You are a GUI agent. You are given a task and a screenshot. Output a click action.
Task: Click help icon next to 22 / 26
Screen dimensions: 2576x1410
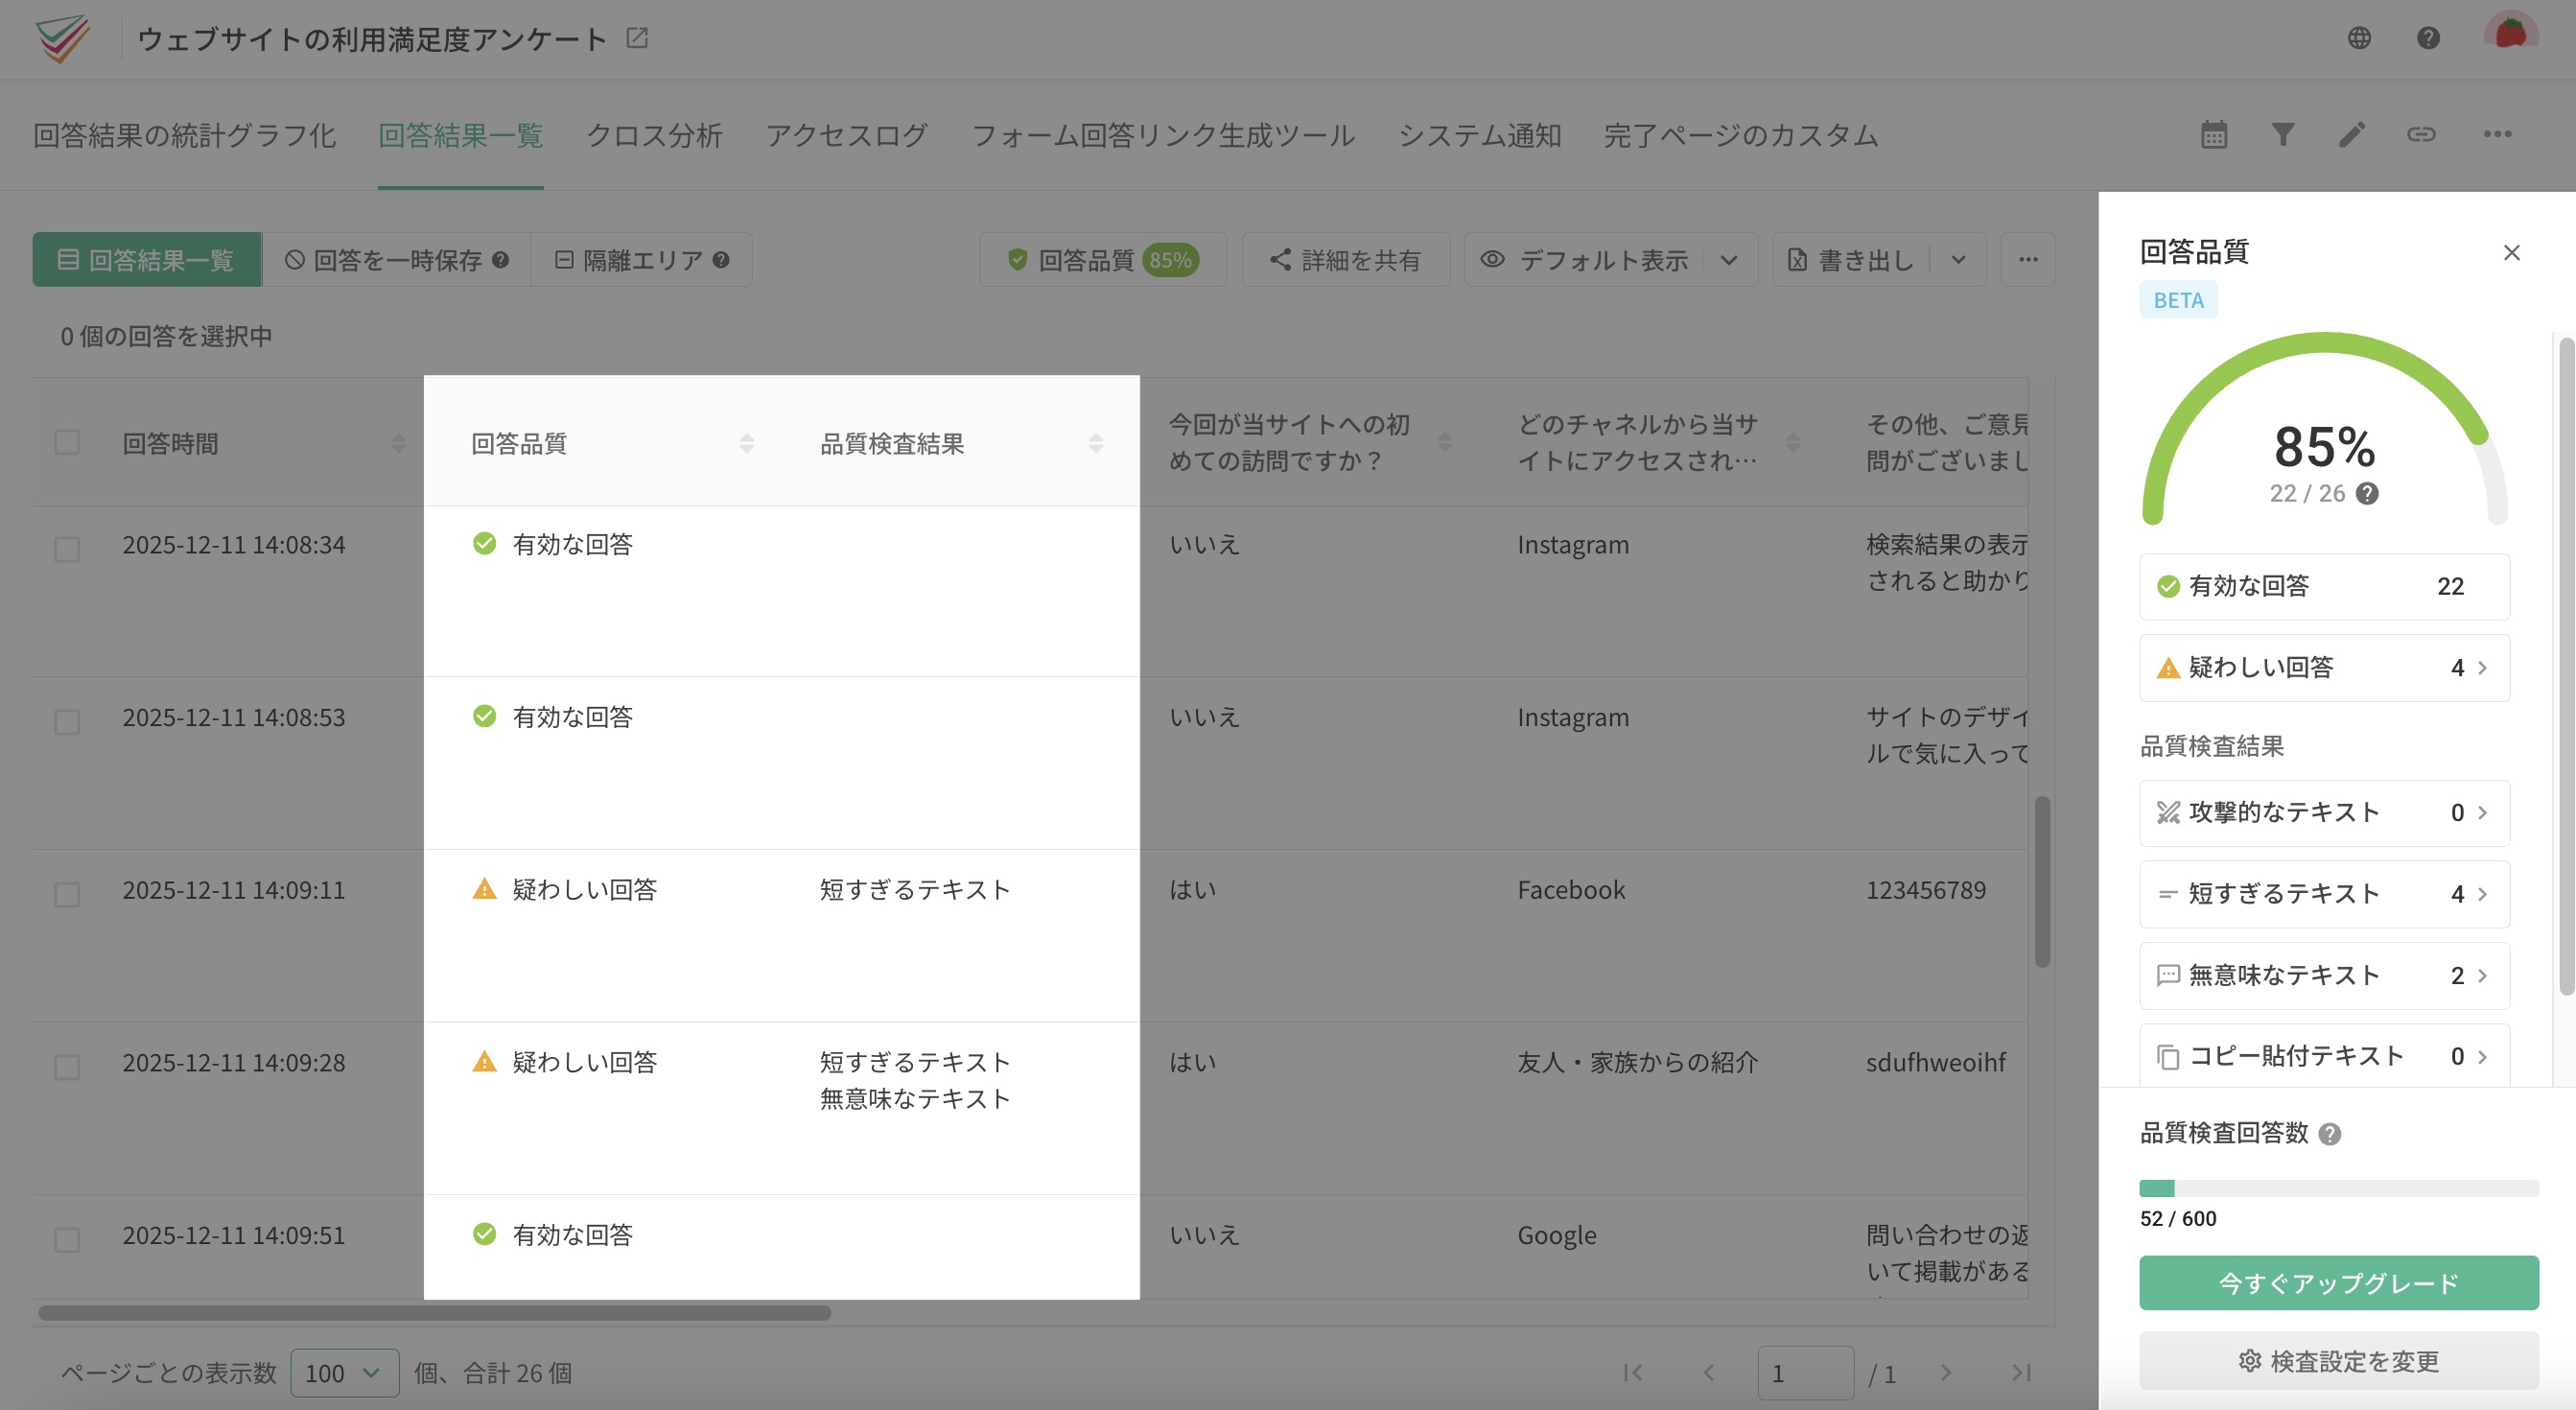coord(2367,493)
